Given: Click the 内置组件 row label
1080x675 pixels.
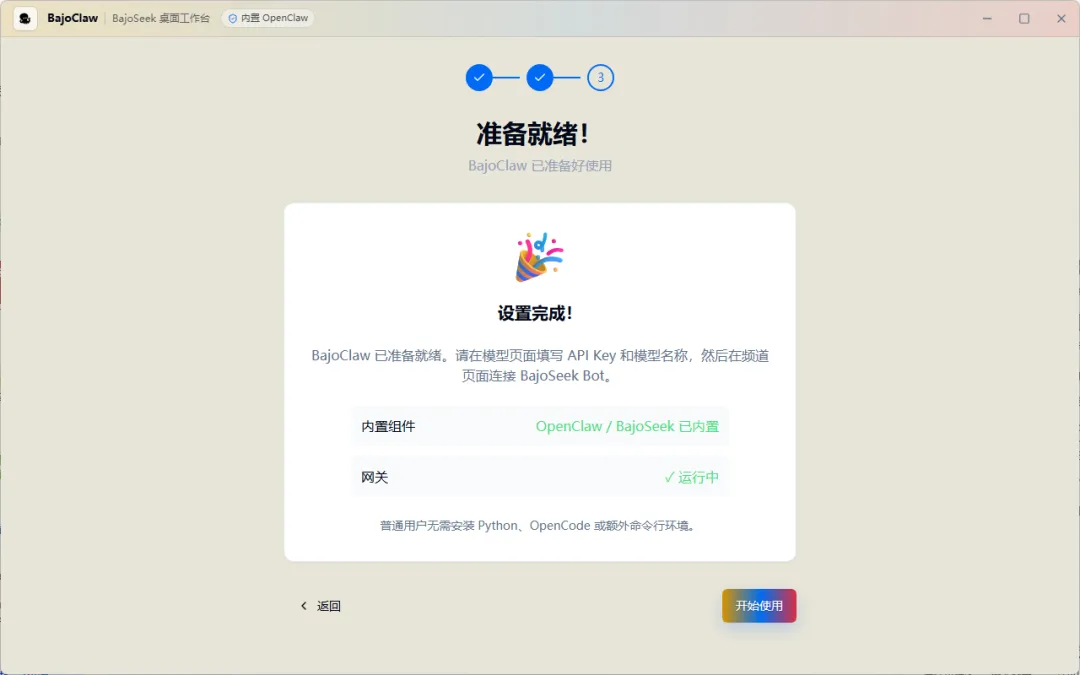Looking at the screenshot, I should (388, 426).
